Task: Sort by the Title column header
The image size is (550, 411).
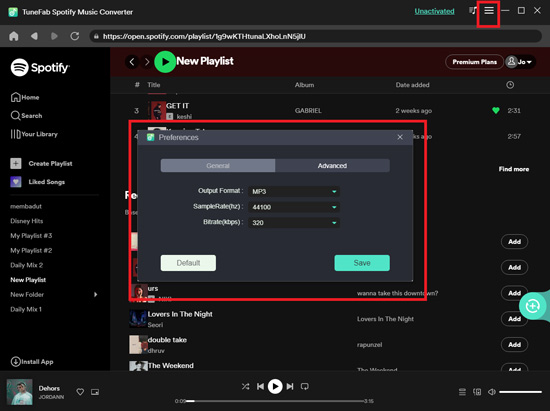Action: (154, 85)
